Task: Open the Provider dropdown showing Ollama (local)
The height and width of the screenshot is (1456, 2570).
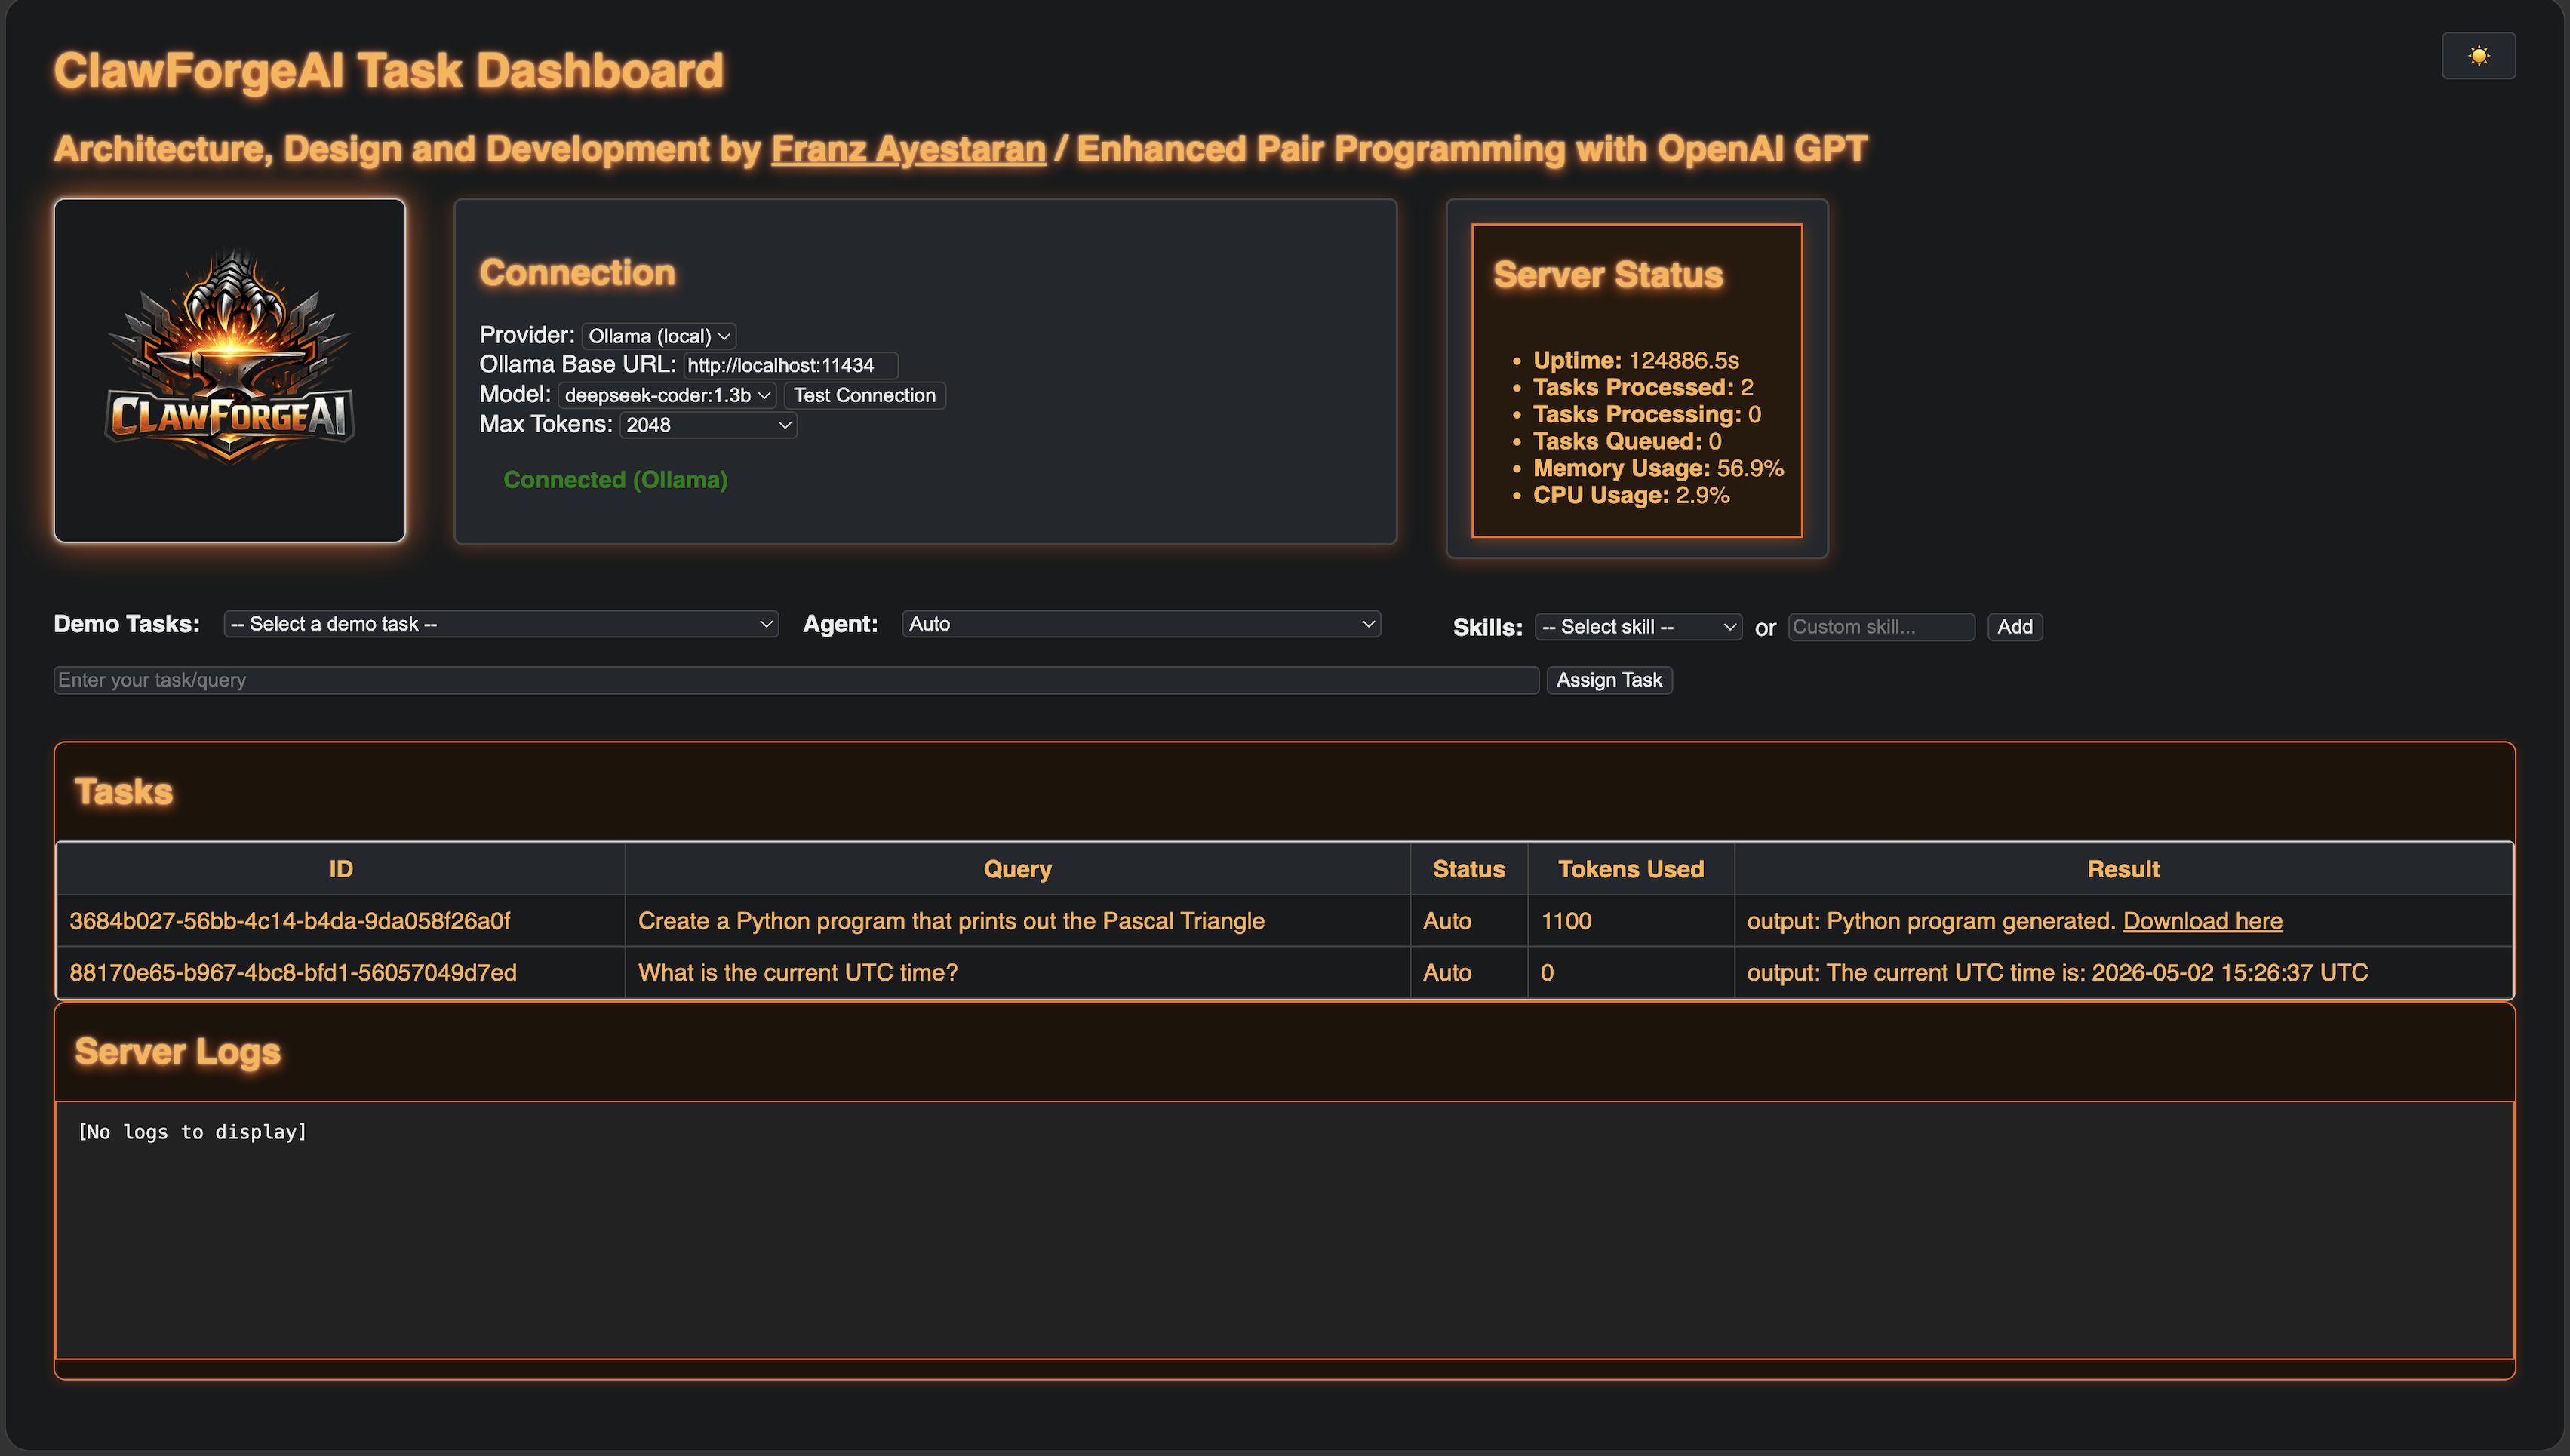Action: click(x=659, y=336)
